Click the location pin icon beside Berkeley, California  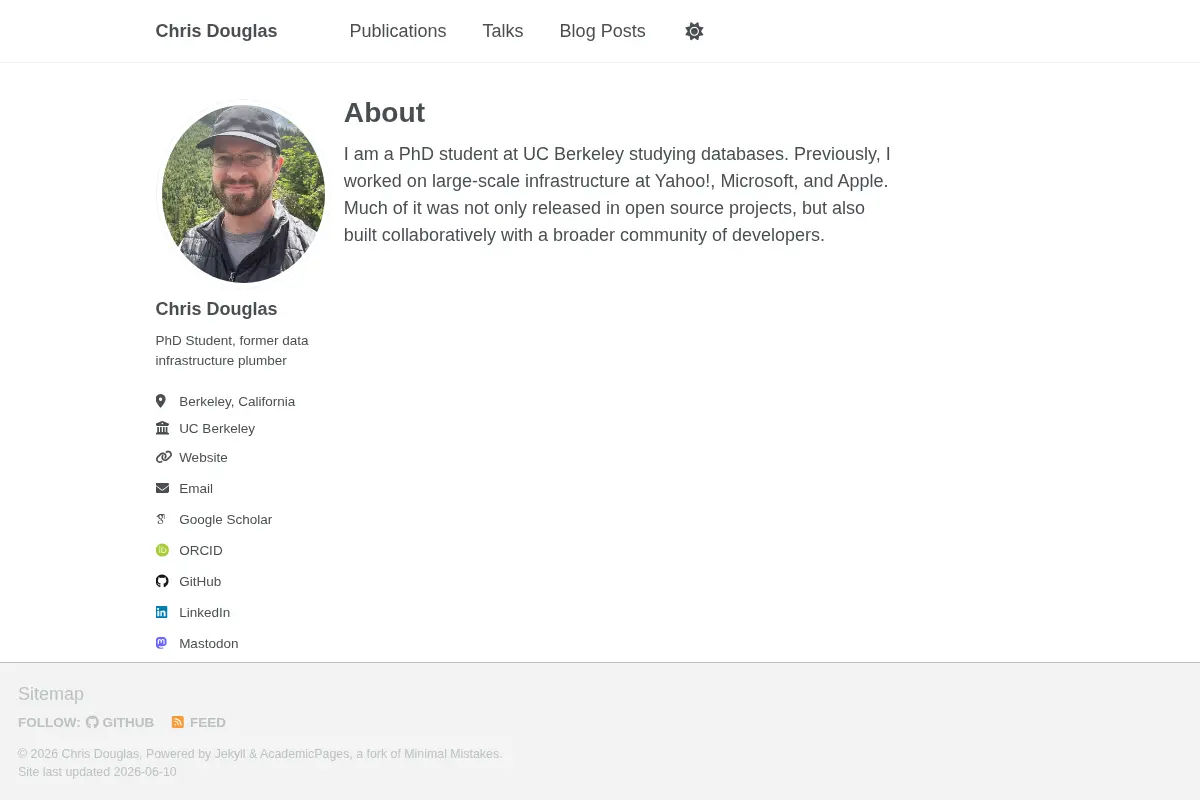160,401
